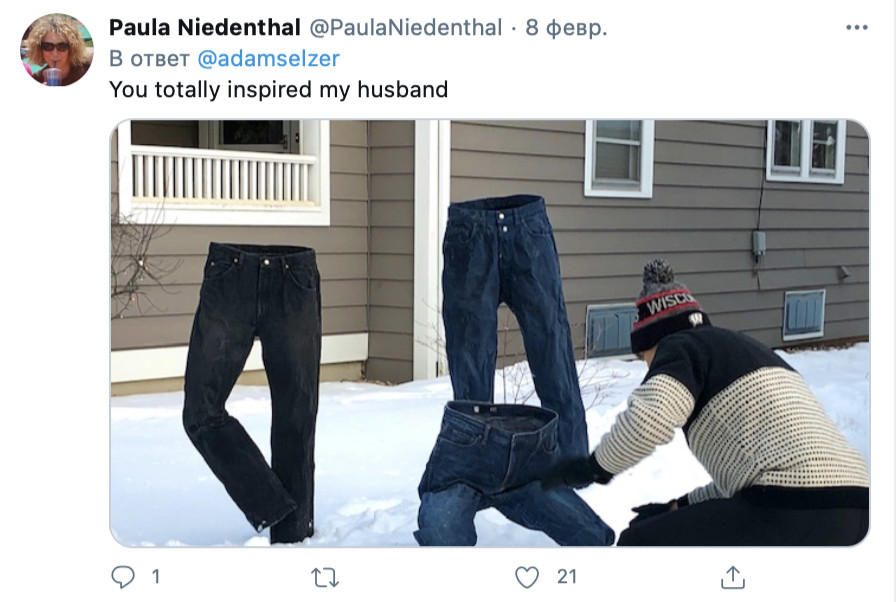This screenshot has width=896, height=602.
Task: Click the reply speech bubble icon
Action: click(122, 577)
